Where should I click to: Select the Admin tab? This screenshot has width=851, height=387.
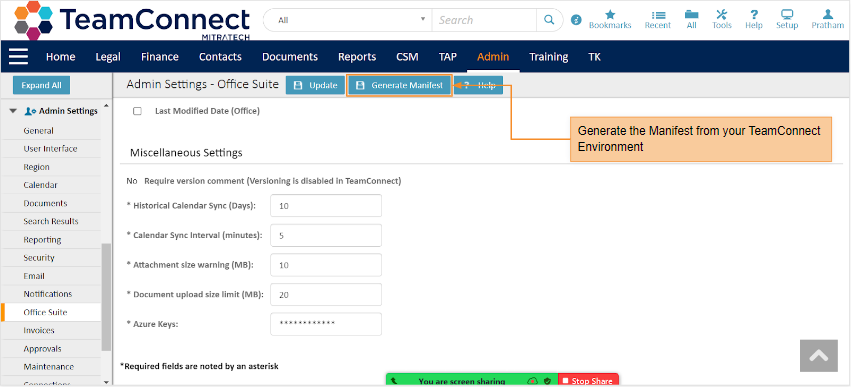tap(493, 56)
